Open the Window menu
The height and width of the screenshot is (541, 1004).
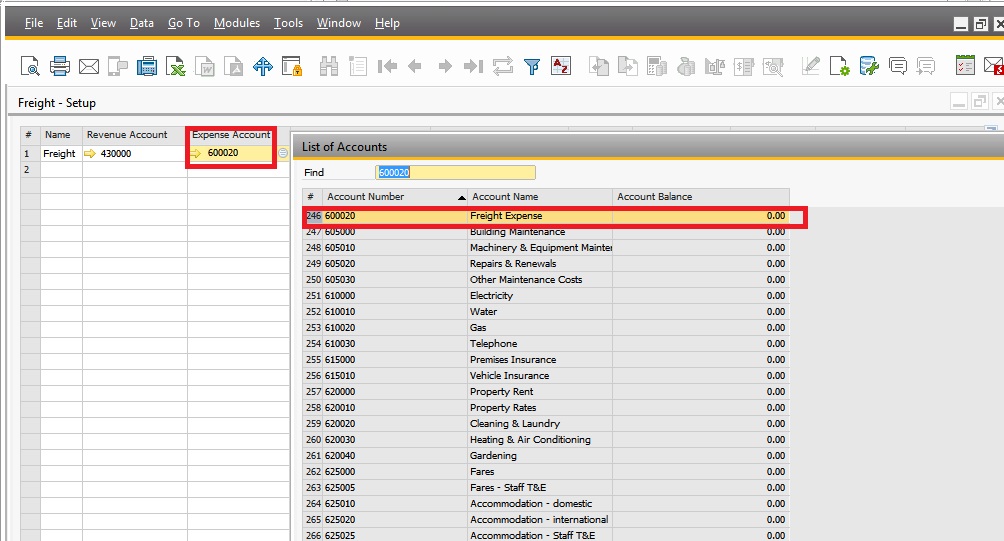click(x=339, y=23)
